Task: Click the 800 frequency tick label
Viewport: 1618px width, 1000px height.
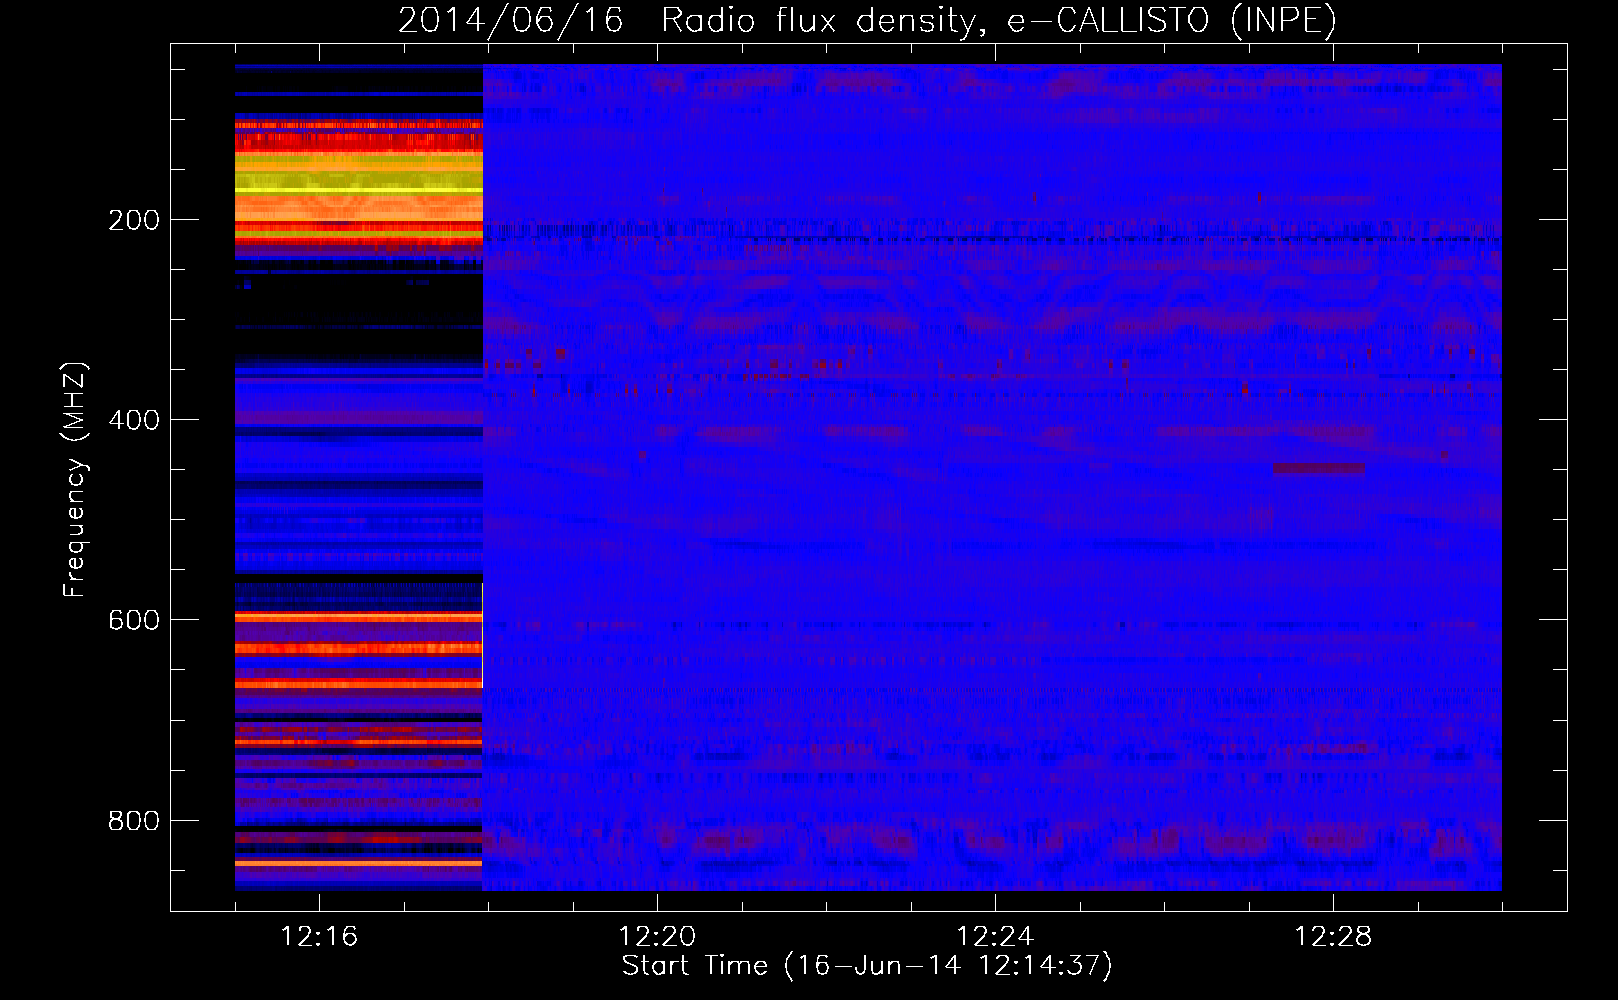Action: pyautogui.click(x=134, y=821)
